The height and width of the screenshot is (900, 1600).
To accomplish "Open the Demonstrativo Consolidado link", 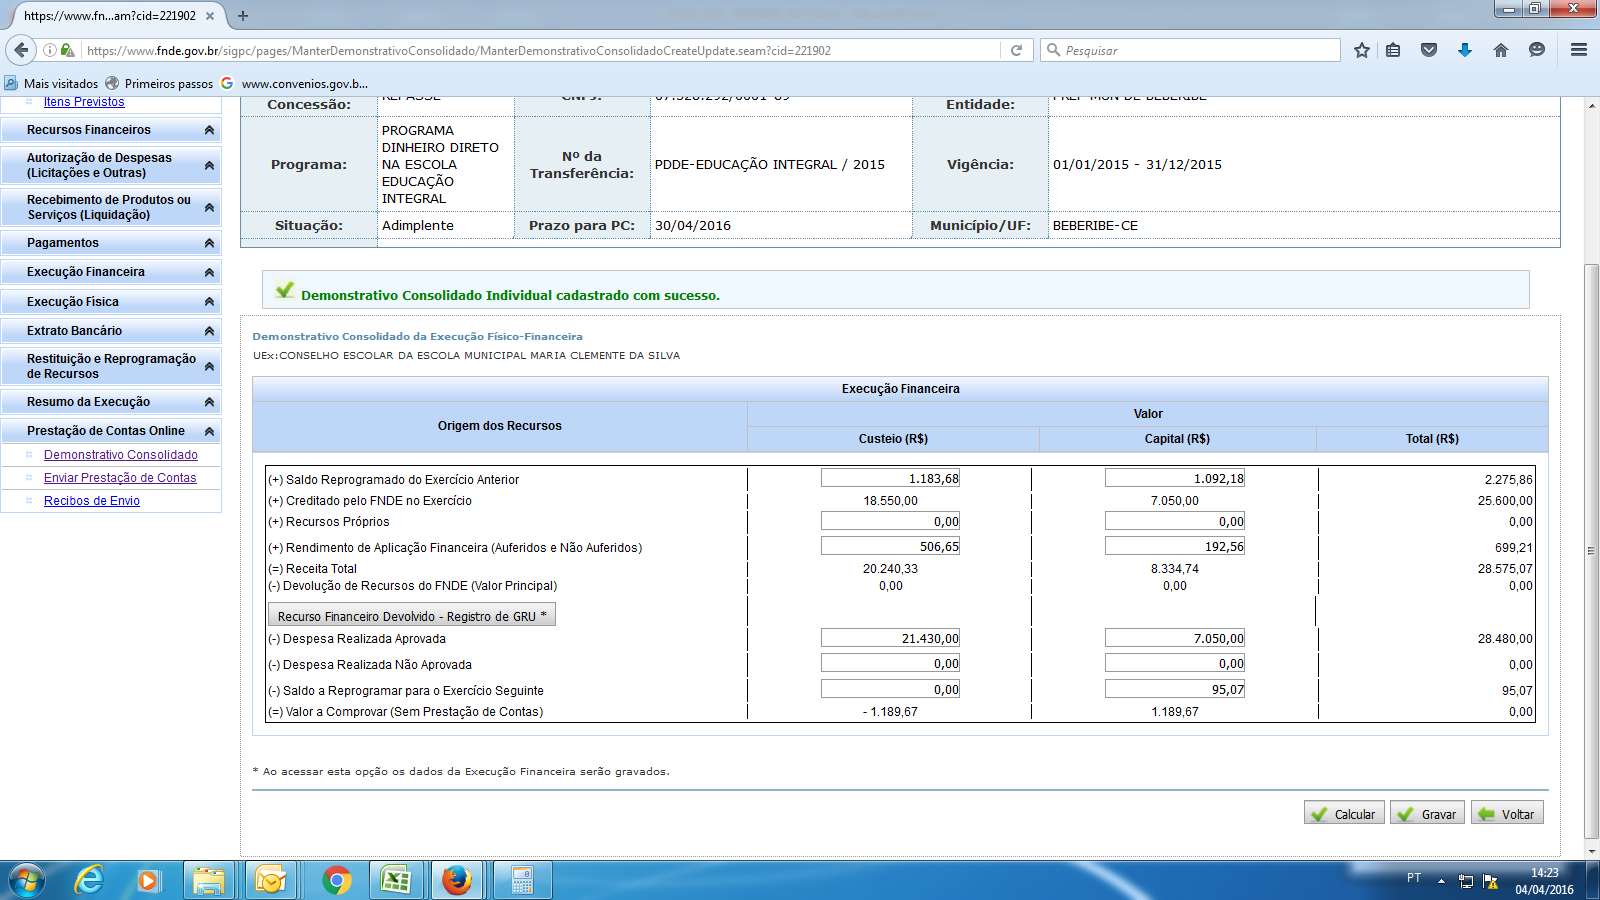I will pyautogui.click(x=121, y=455).
